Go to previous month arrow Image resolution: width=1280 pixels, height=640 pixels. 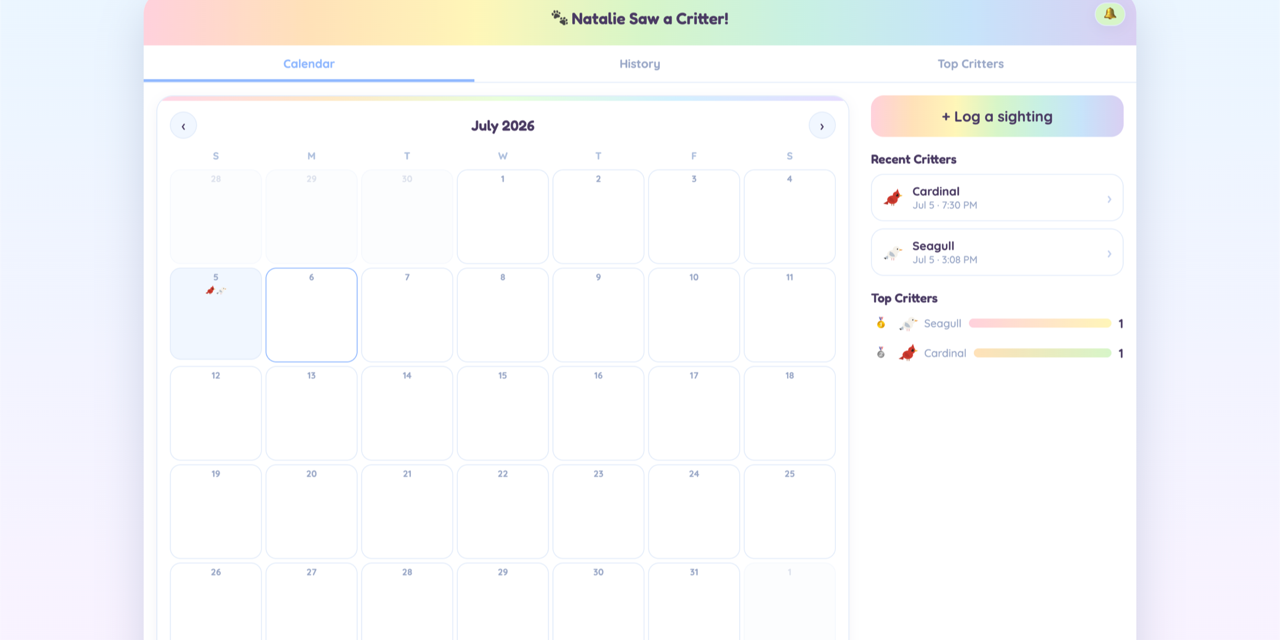183,126
